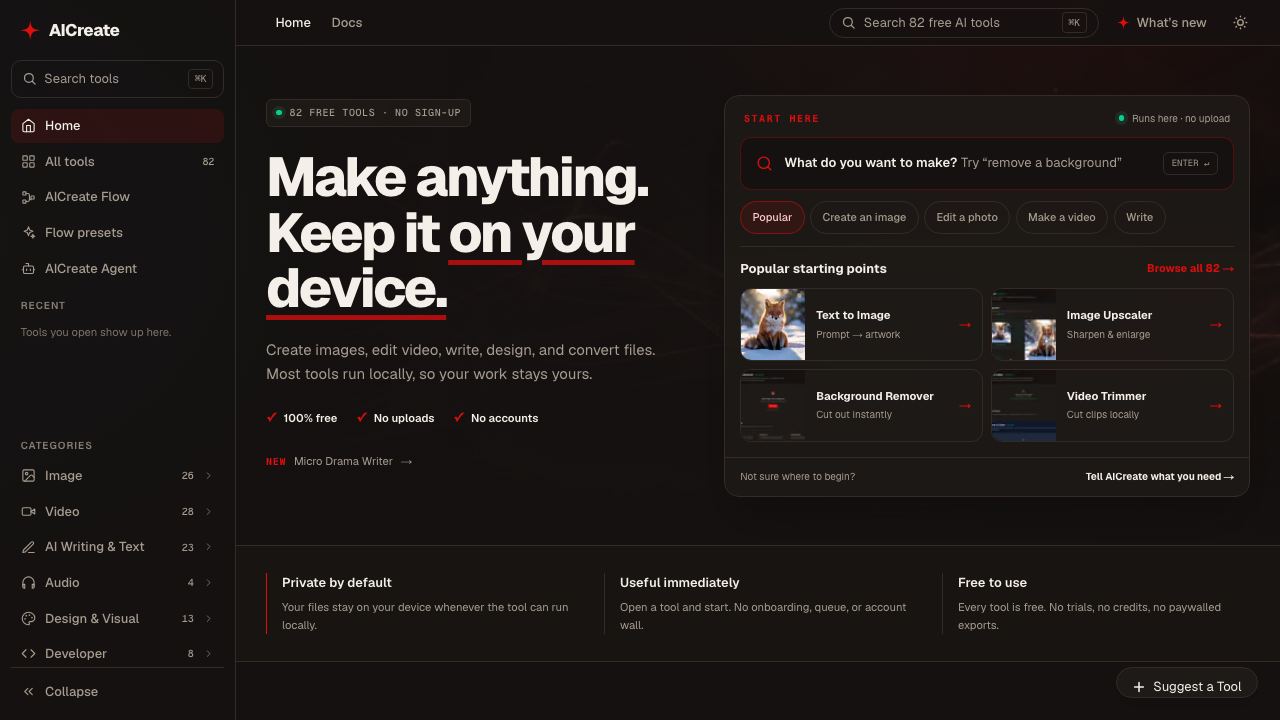Click the Private by default heading
Screen dimensions: 1280x720
tap(337, 583)
